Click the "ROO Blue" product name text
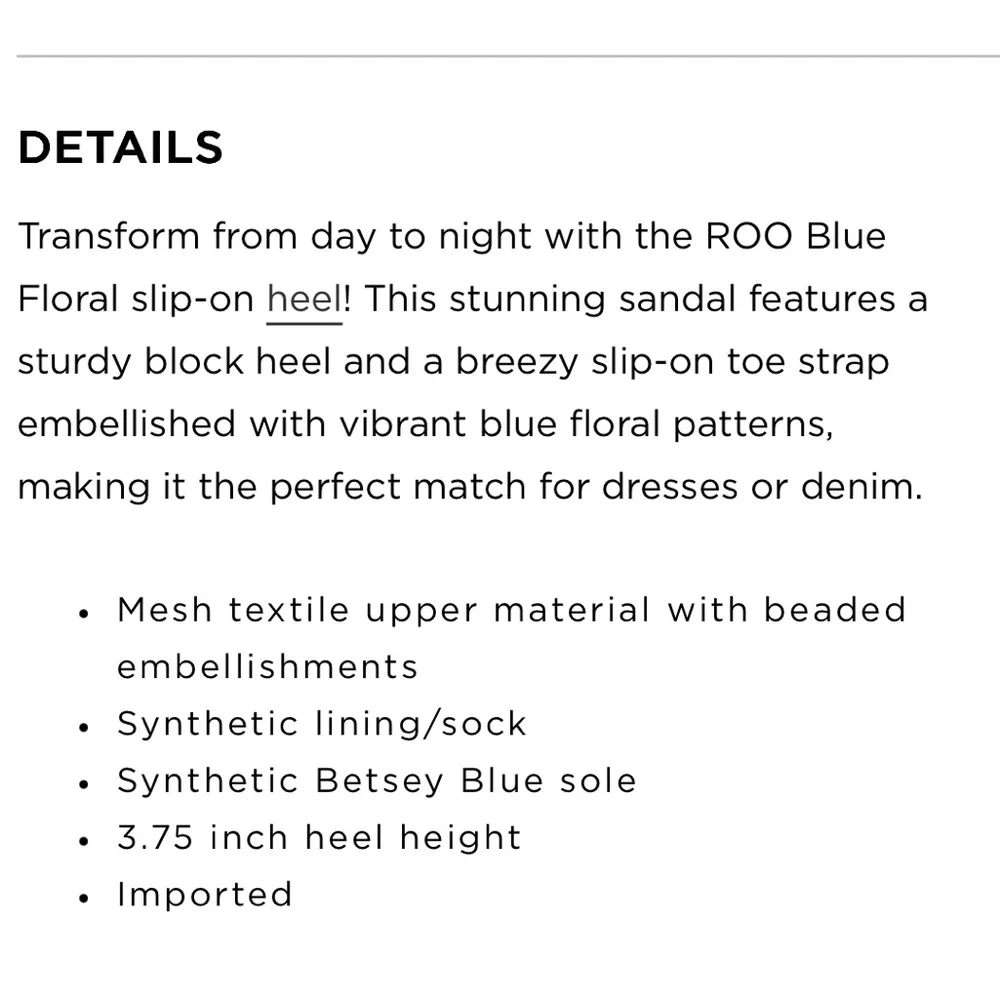Screen dimensions: 1000x1000 click(796, 237)
